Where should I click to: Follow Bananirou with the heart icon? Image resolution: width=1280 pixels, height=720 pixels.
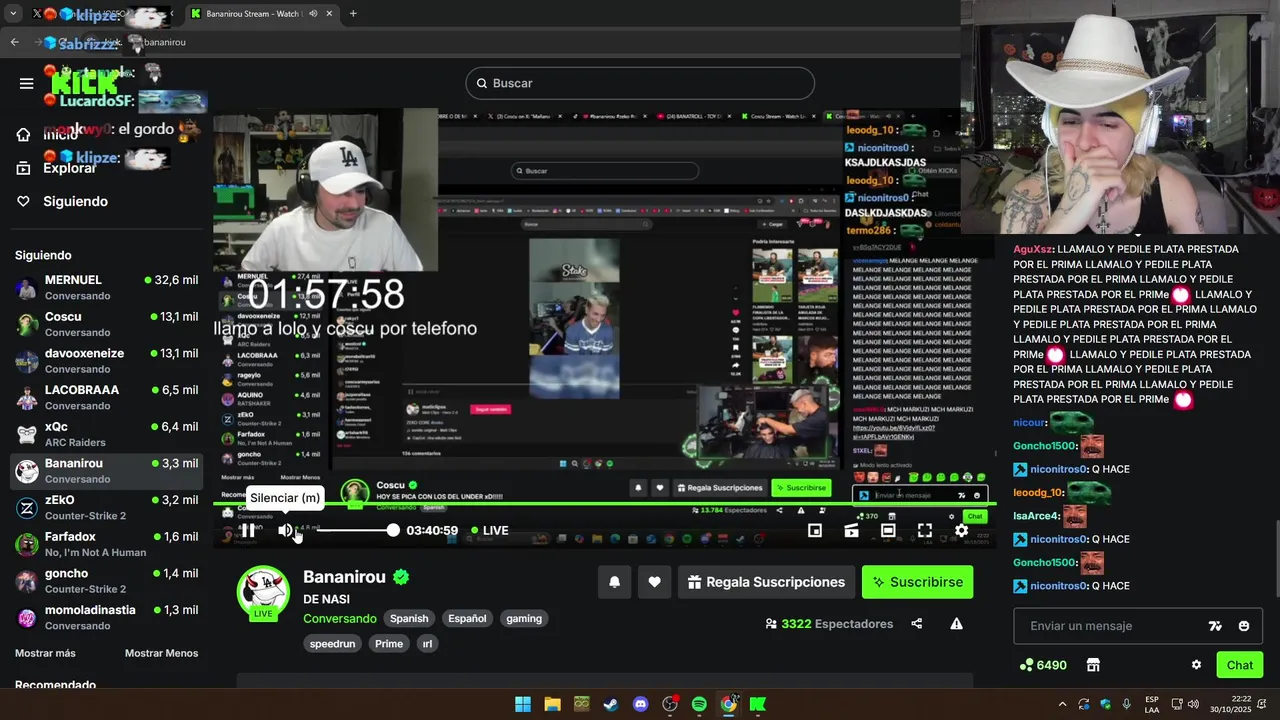click(x=654, y=582)
